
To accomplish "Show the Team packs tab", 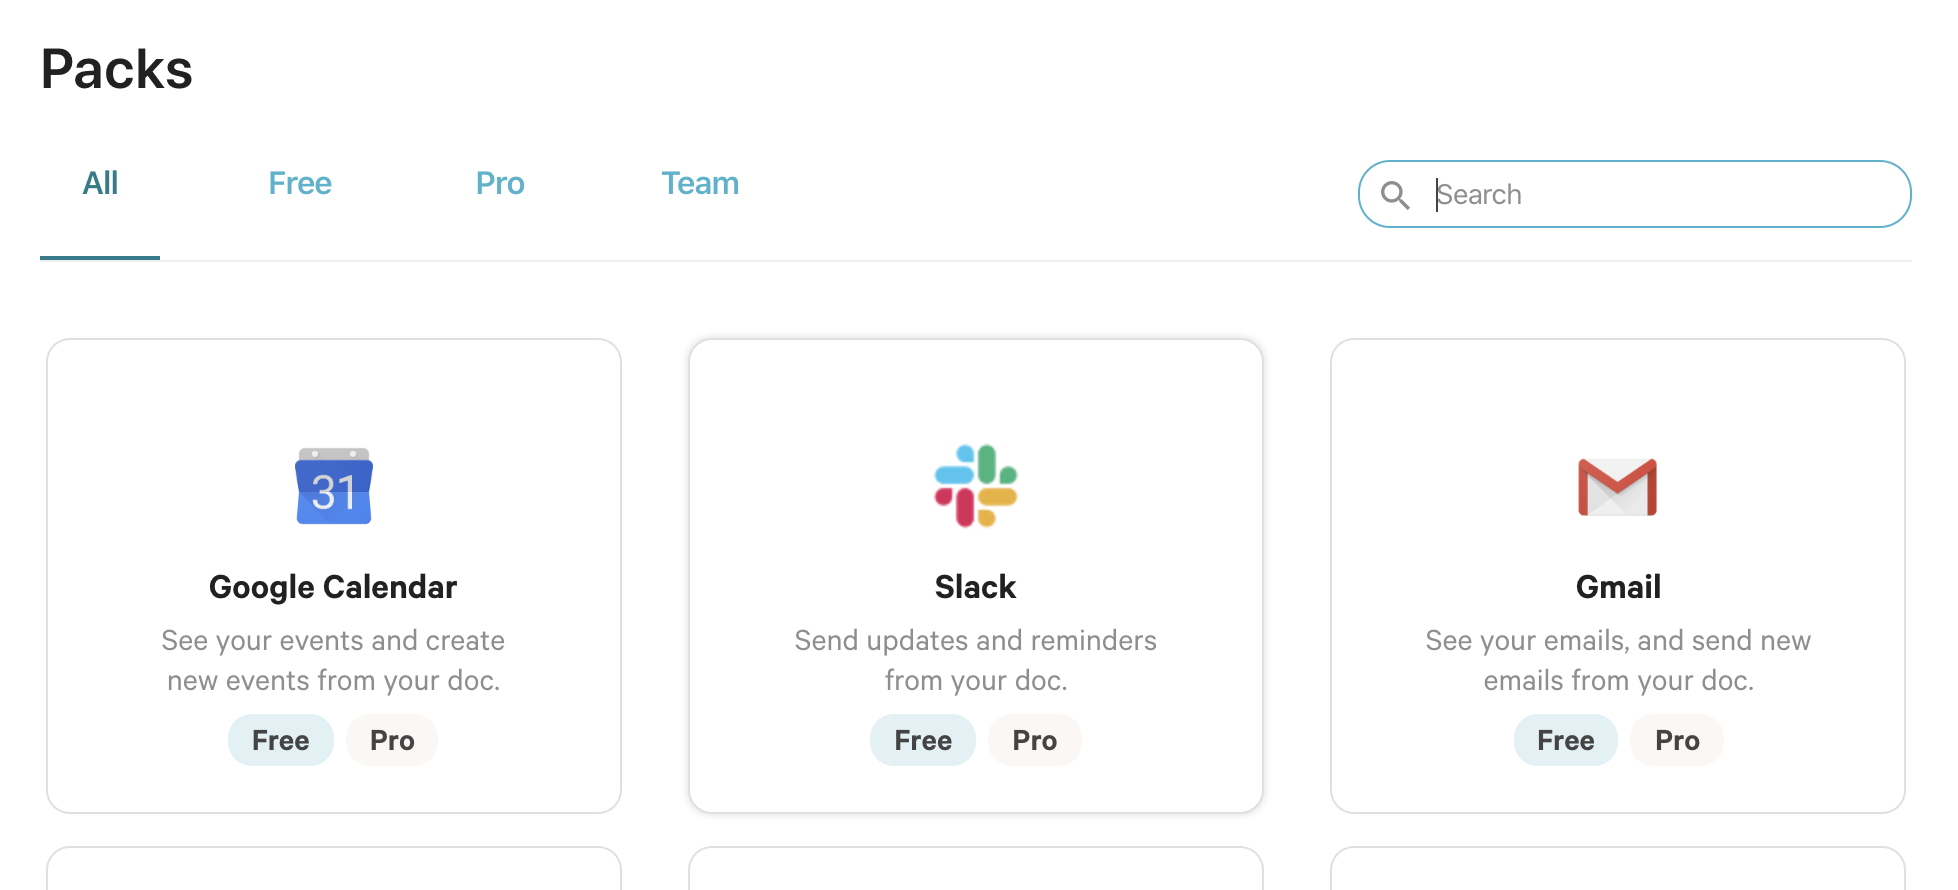I will click(700, 184).
